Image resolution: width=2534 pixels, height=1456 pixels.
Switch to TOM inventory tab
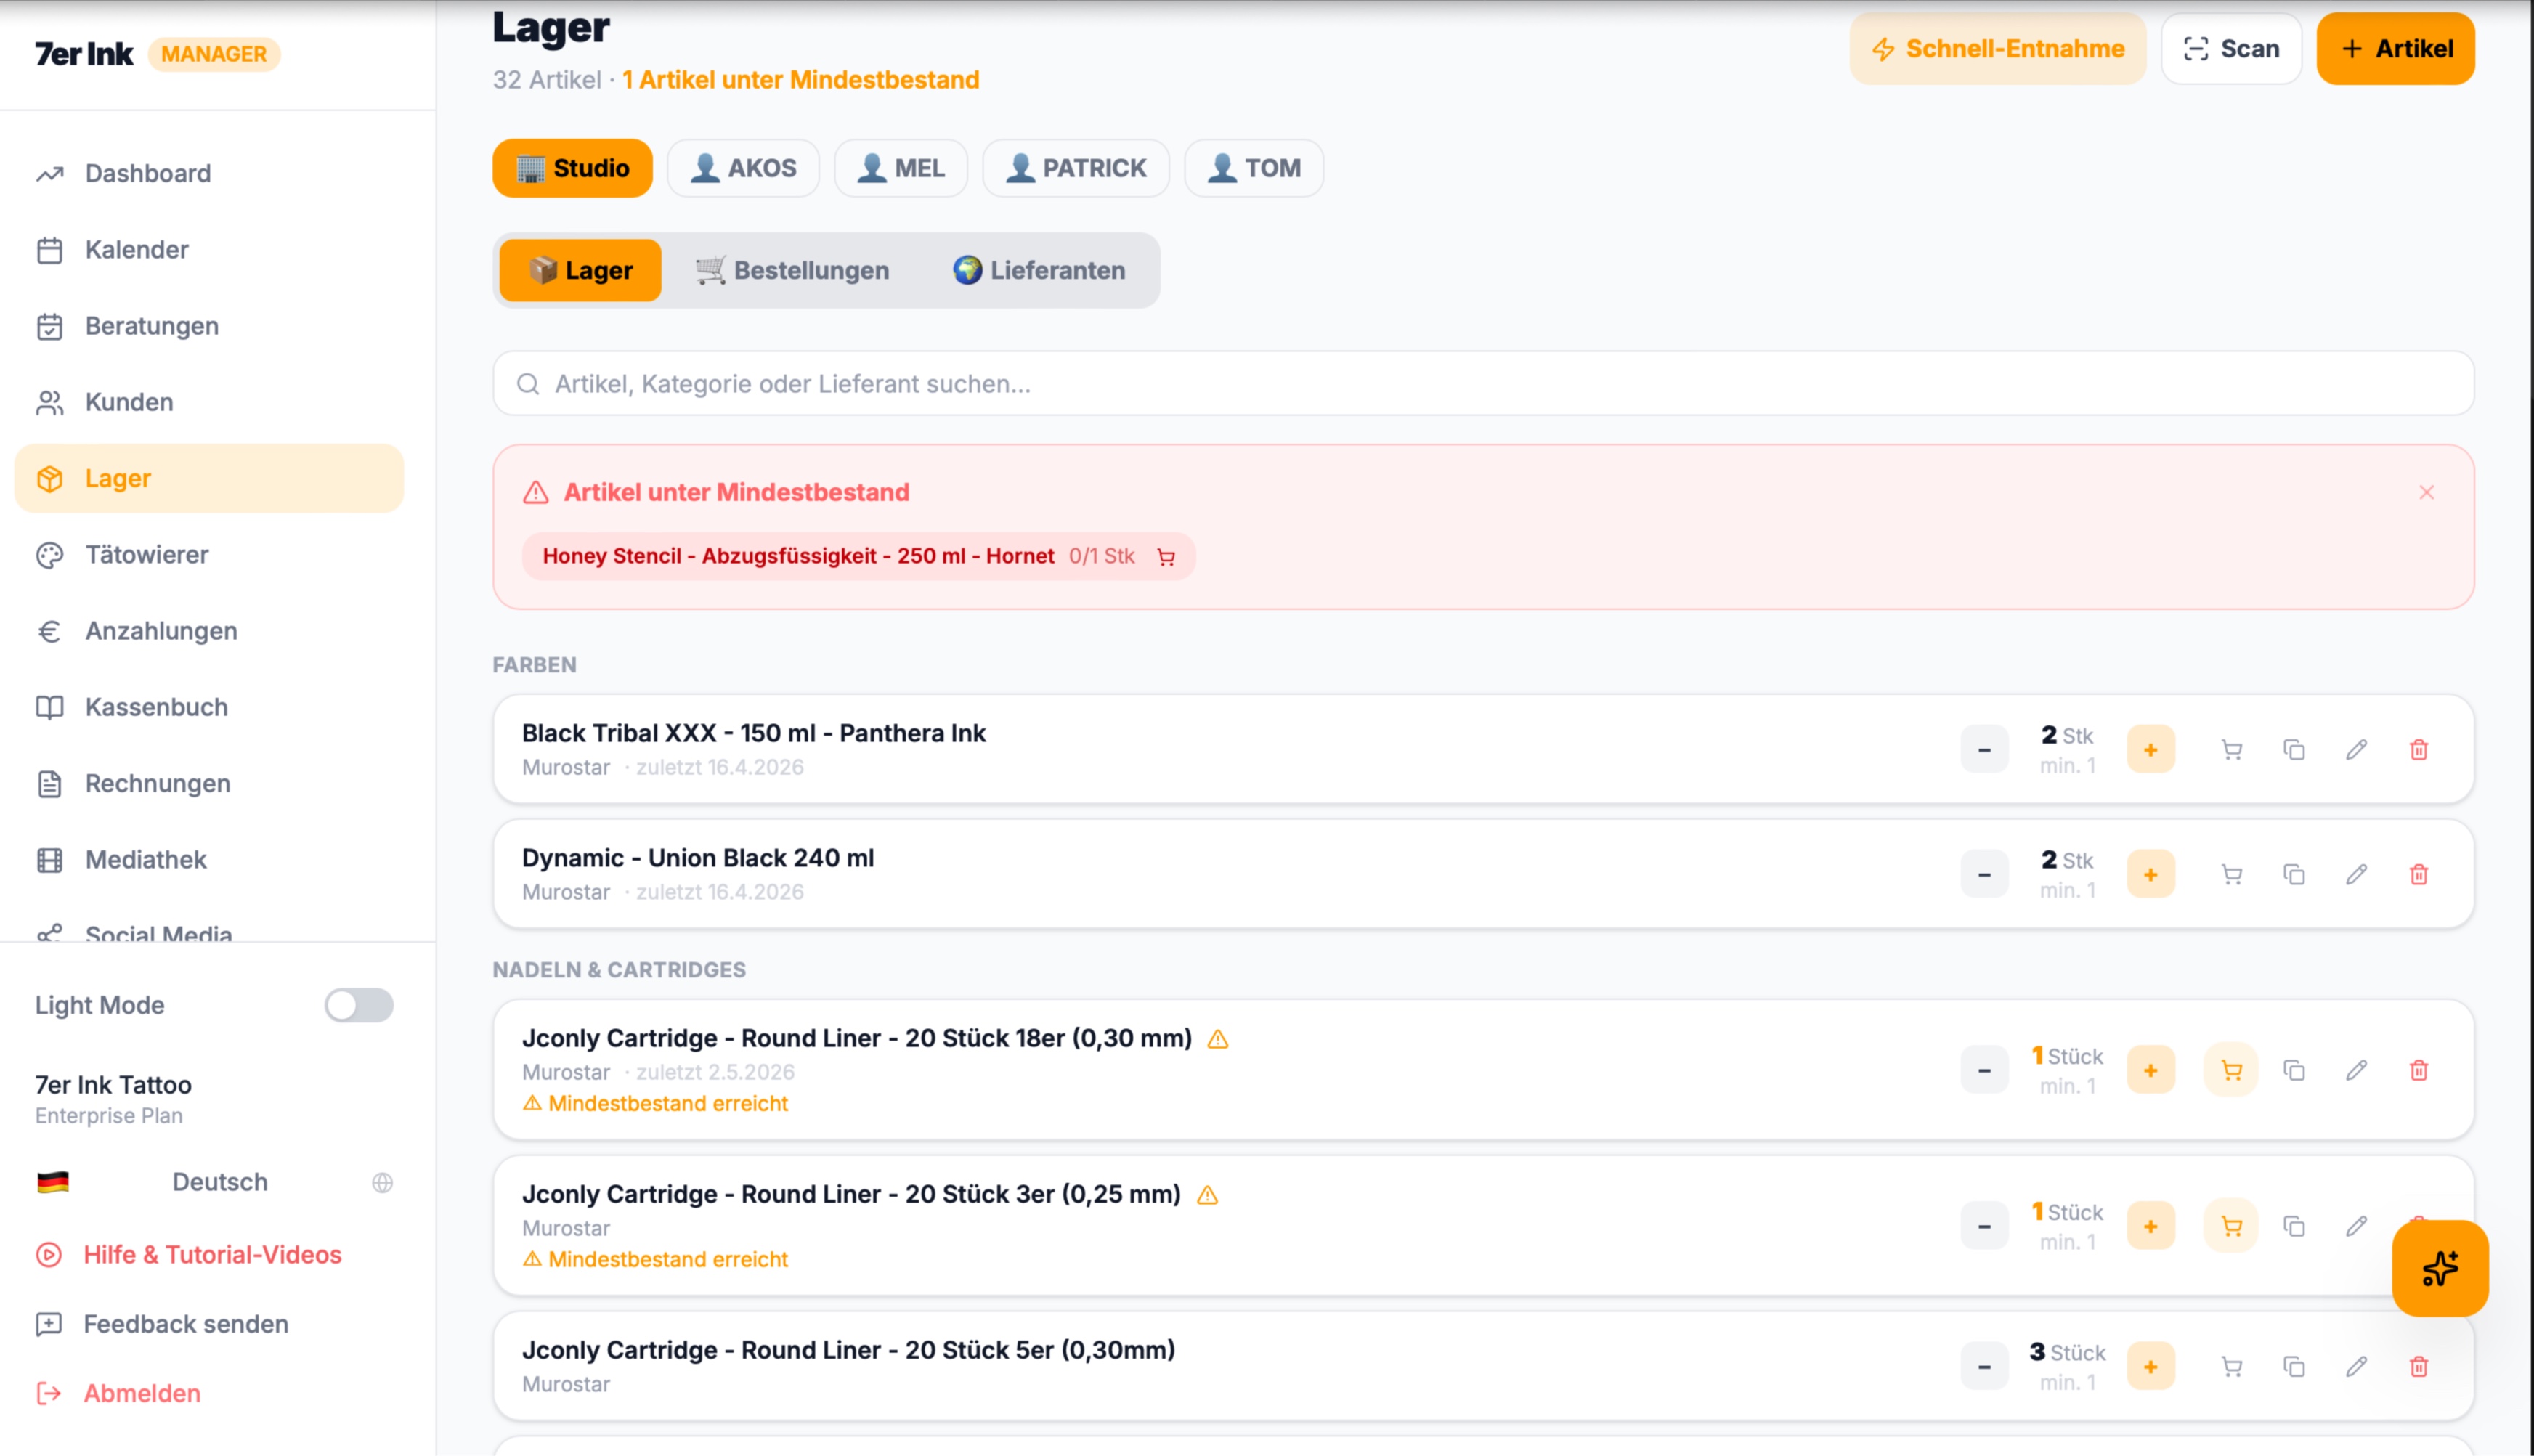click(x=1254, y=168)
